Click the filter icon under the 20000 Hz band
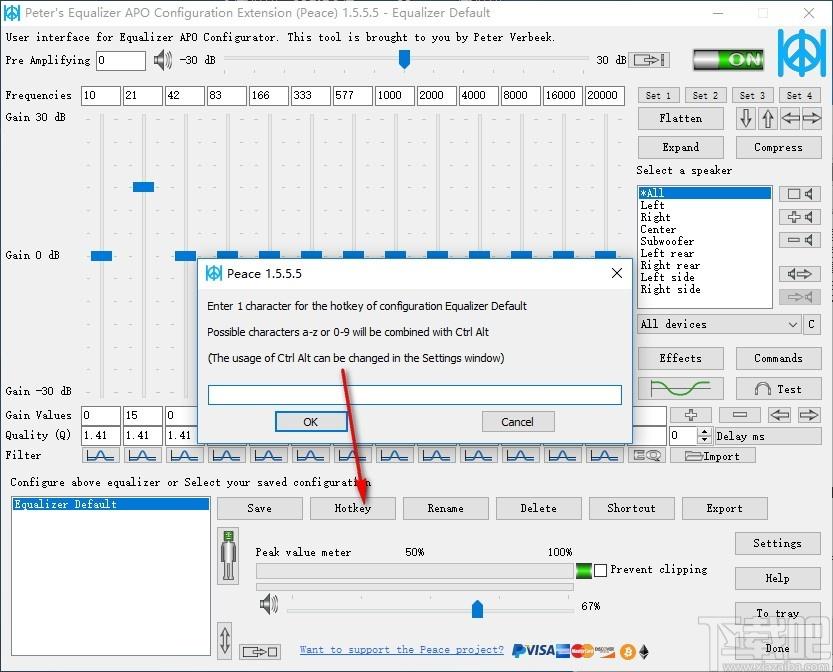Screen dimensions: 833x672 (x=605, y=455)
